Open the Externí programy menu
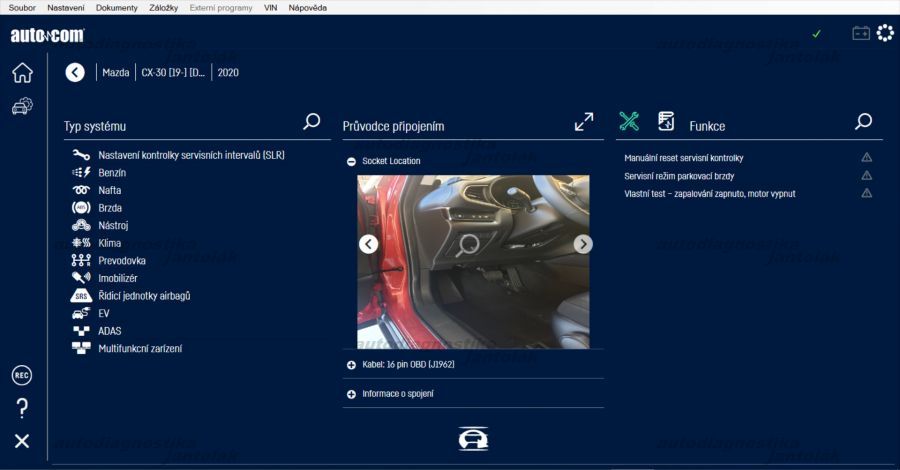This screenshot has width=900, height=470. [x=221, y=7]
